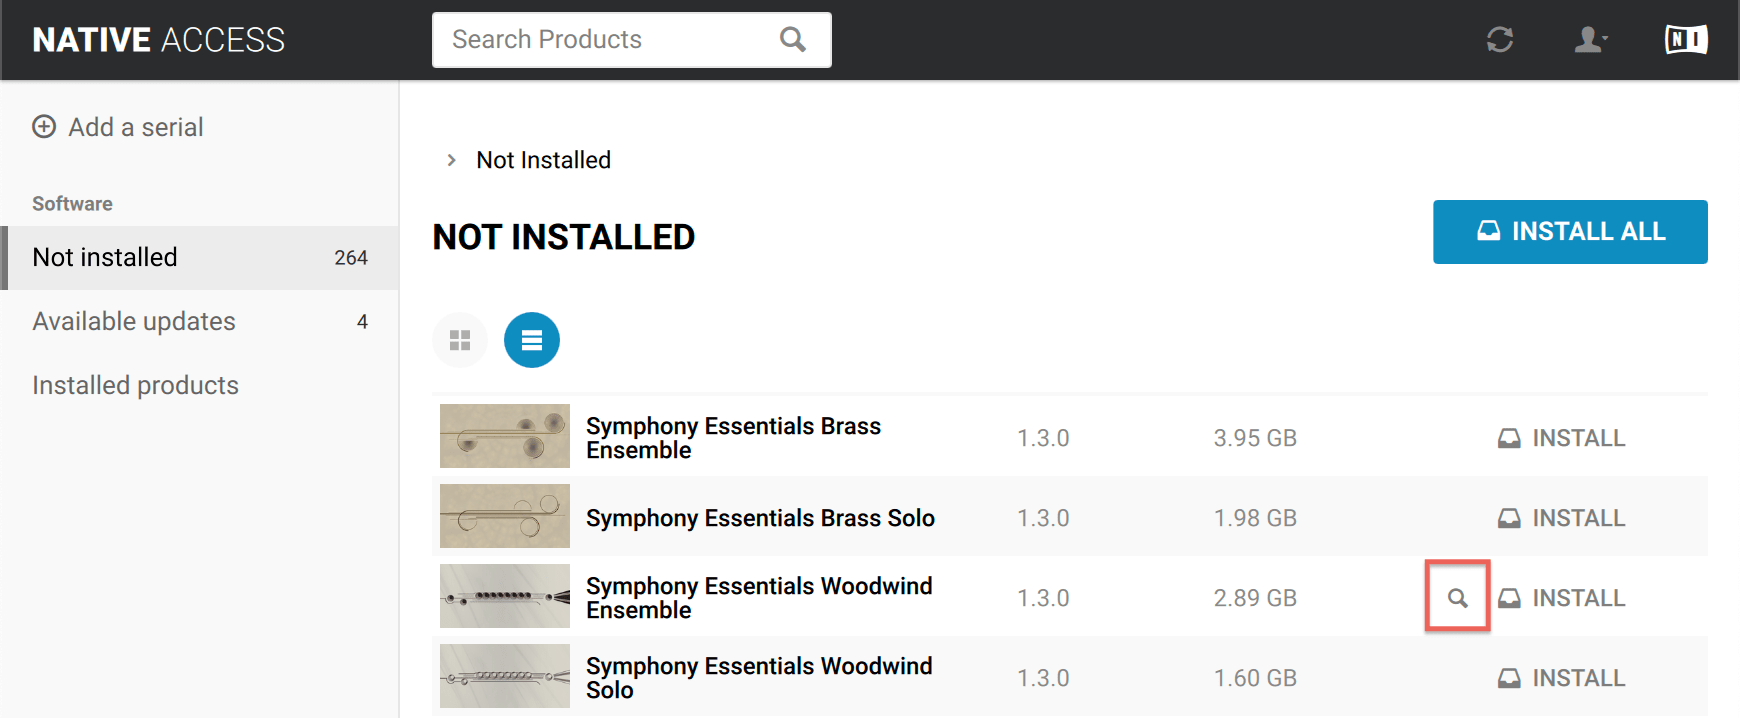1740x718 pixels.
Task: Click the refresh icon in the top bar
Action: (1499, 40)
